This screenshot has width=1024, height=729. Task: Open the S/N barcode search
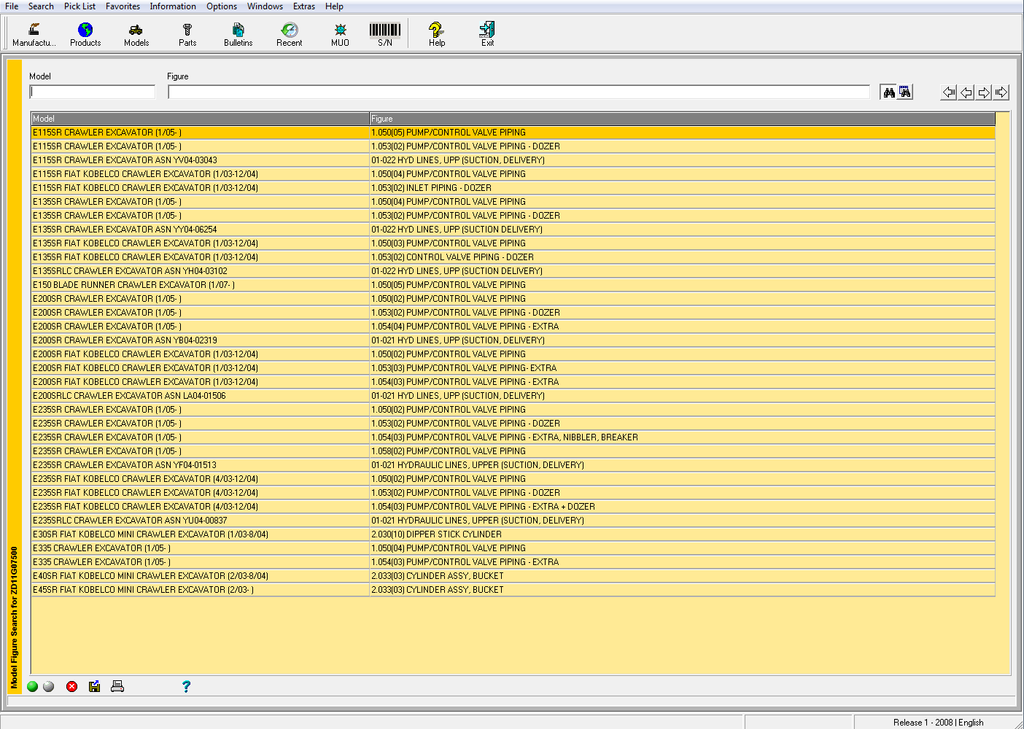coord(385,35)
